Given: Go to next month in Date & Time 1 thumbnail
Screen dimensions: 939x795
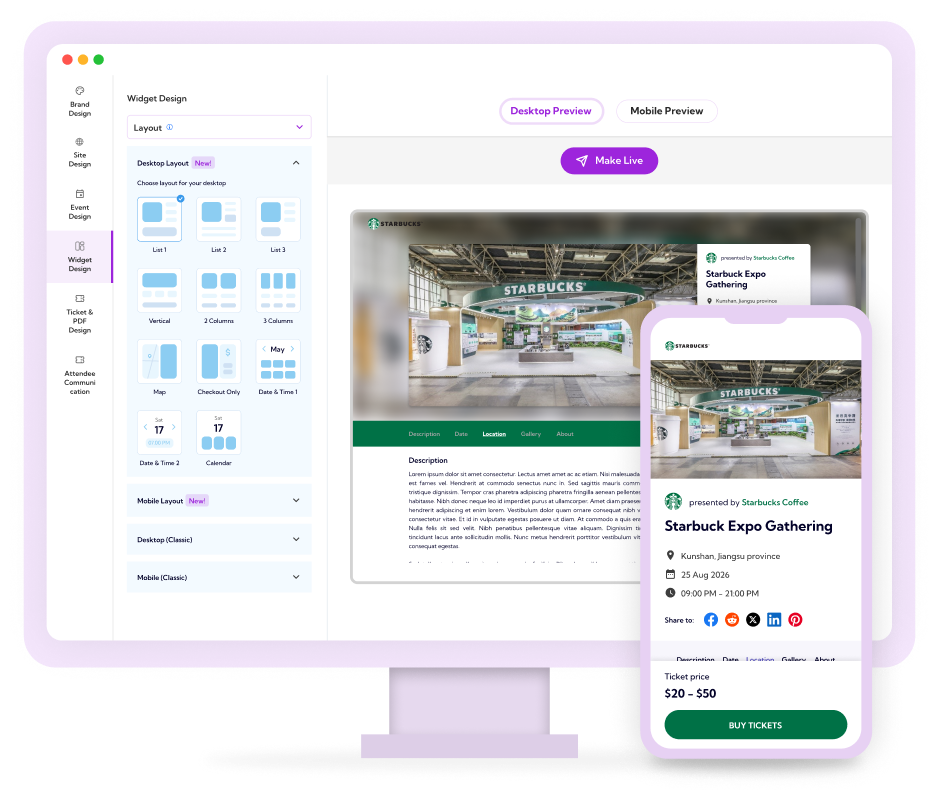Looking at the screenshot, I should tap(292, 348).
